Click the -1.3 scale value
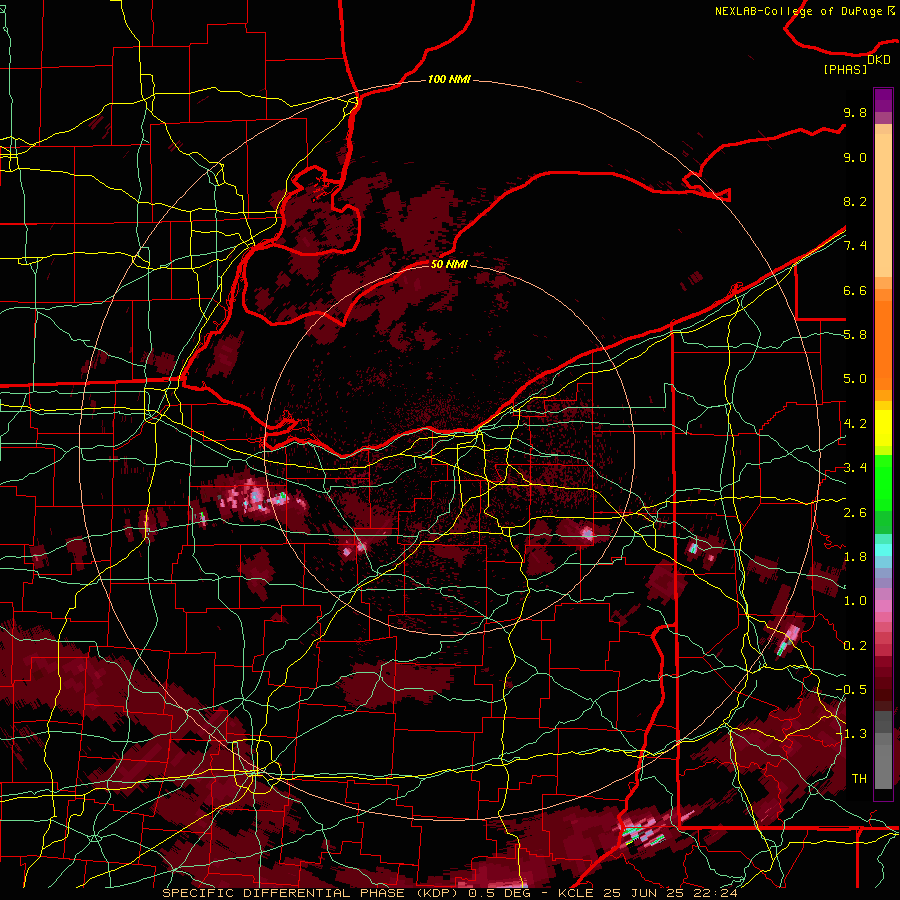 click(851, 734)
